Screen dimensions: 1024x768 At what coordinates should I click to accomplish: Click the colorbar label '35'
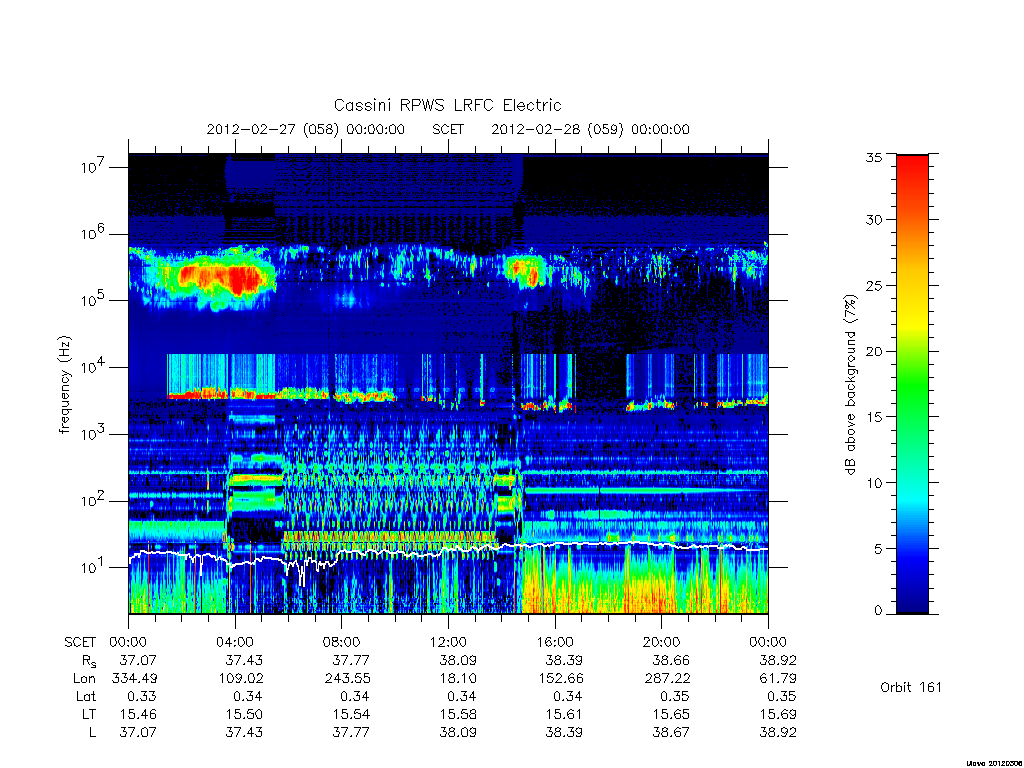coord(874,157)
